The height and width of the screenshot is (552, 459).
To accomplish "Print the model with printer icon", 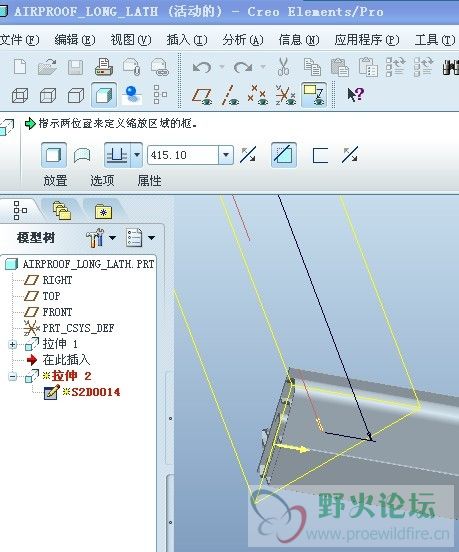I will pyautogui.click(x=104, y=67).
